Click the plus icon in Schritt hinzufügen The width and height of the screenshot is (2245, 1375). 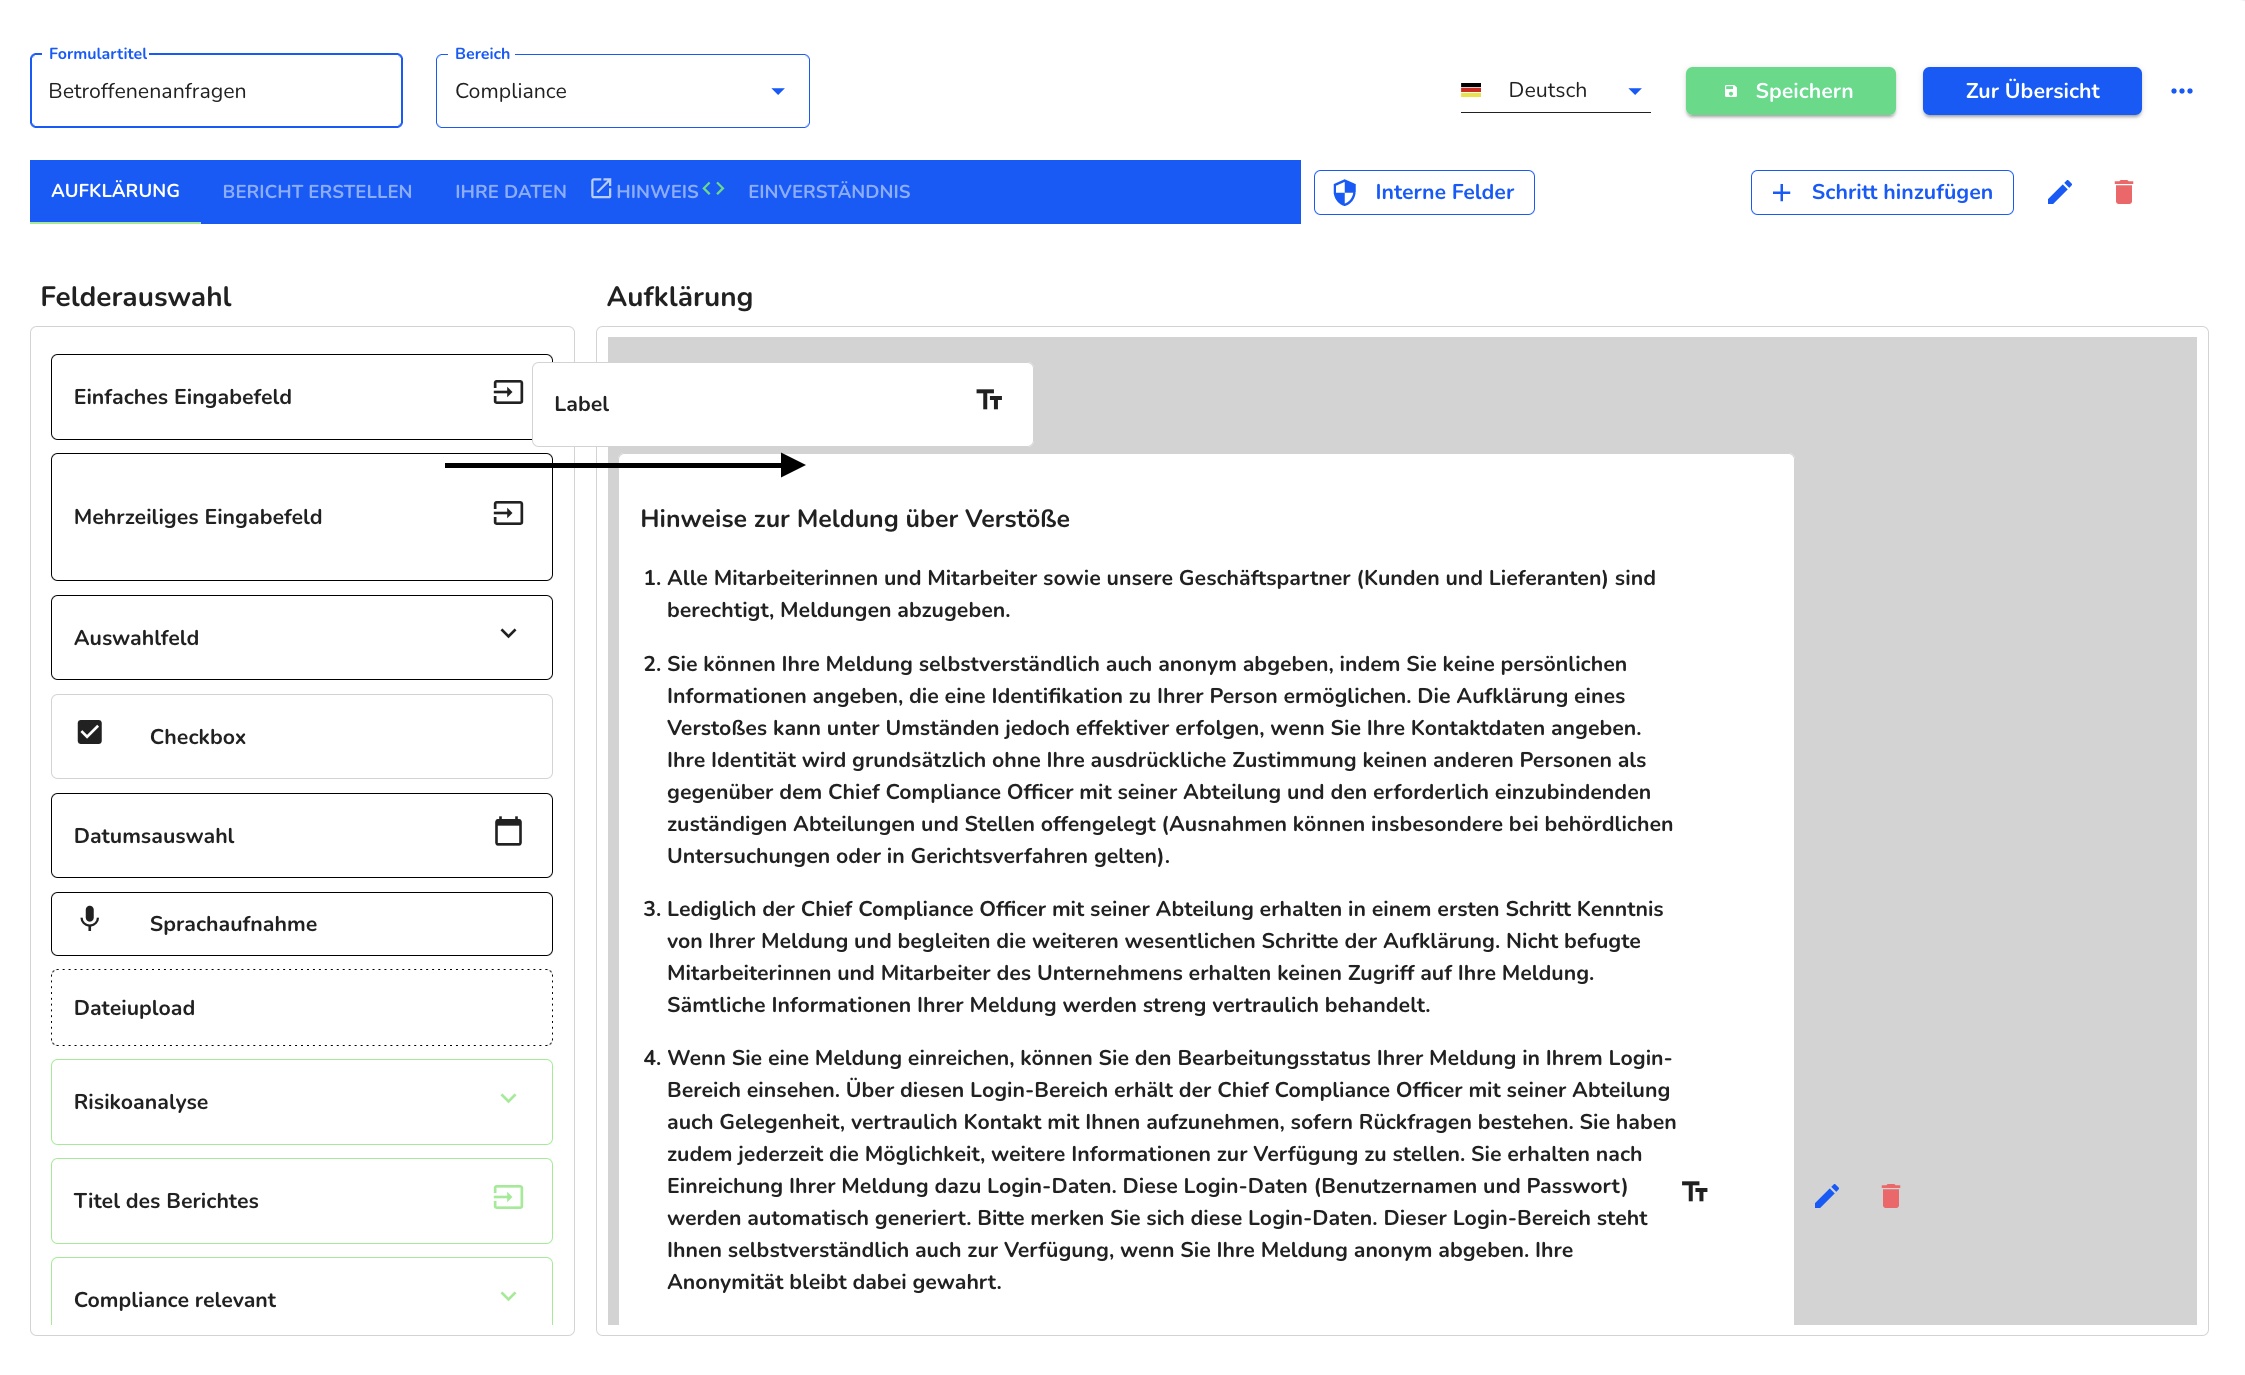[1781, 192]
